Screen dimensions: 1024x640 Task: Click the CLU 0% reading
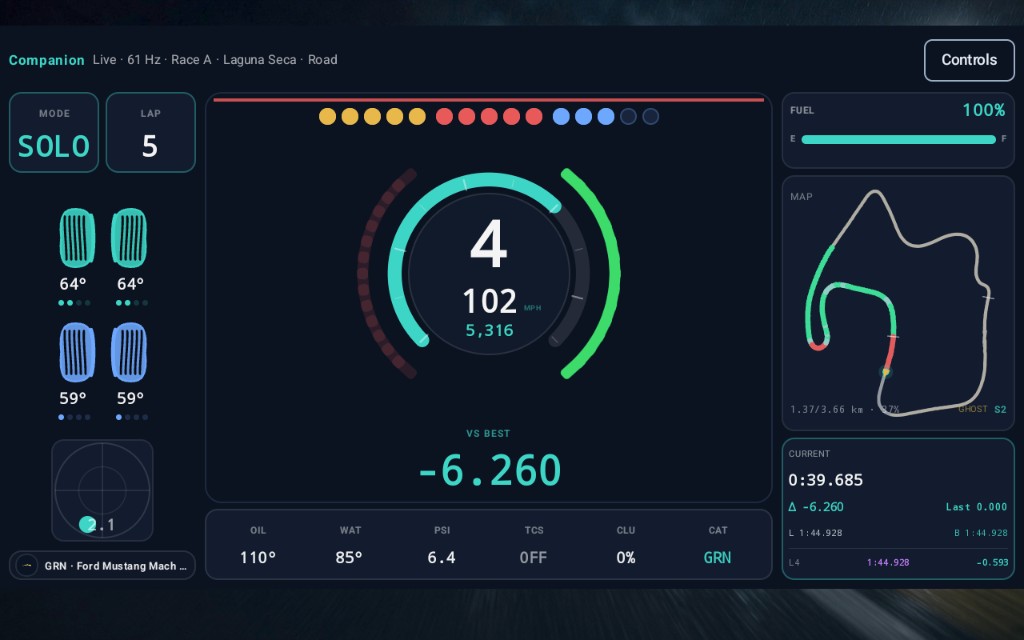tap(626, 545)
